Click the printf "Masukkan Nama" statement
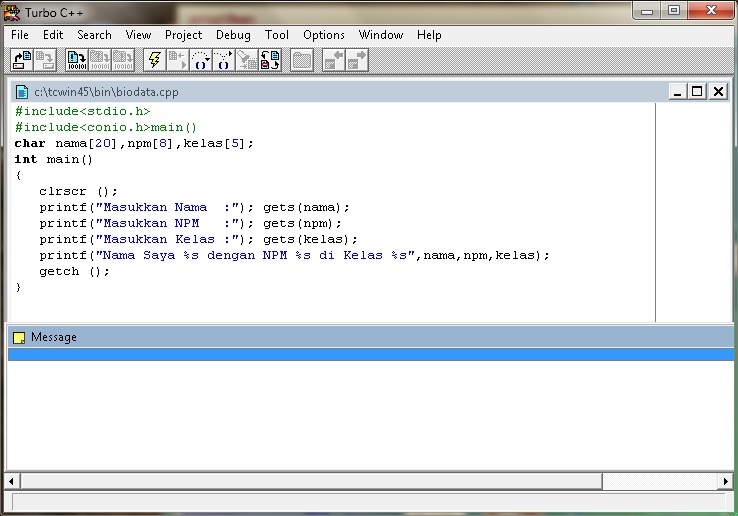Viewport: 738px width, 516px height. coord(146,207)
